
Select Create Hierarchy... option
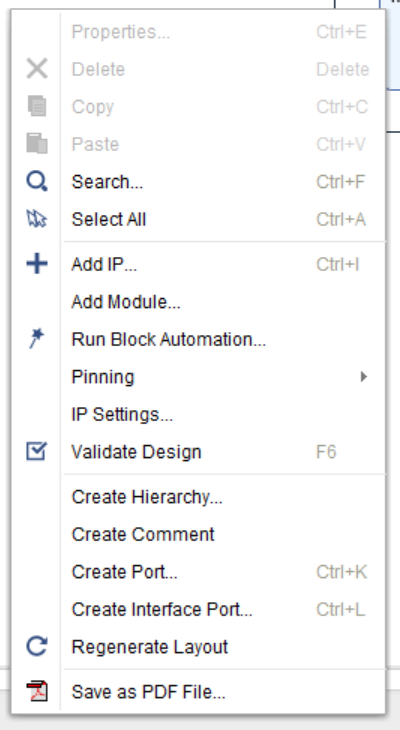[x=223, y=497]
